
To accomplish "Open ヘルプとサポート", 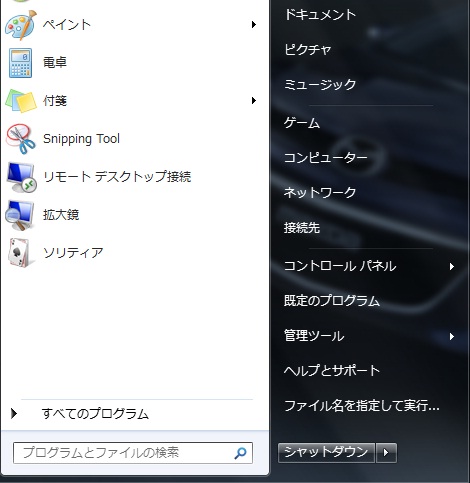I will 332,370.
